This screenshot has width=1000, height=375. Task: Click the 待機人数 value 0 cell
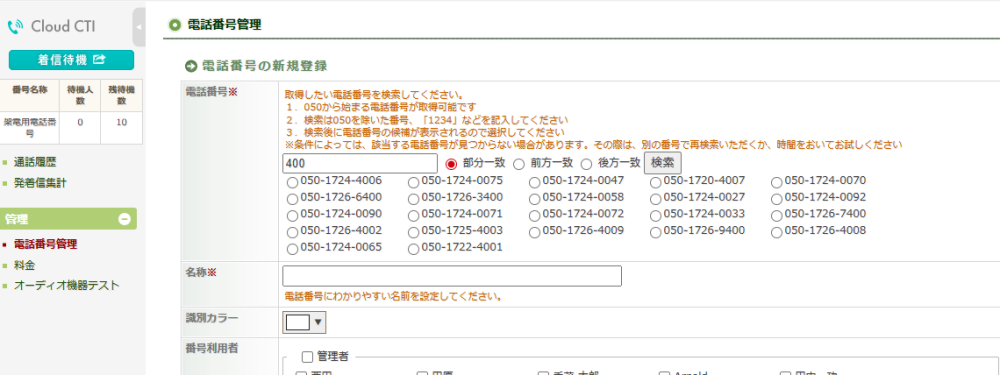[x=80, y=128]
